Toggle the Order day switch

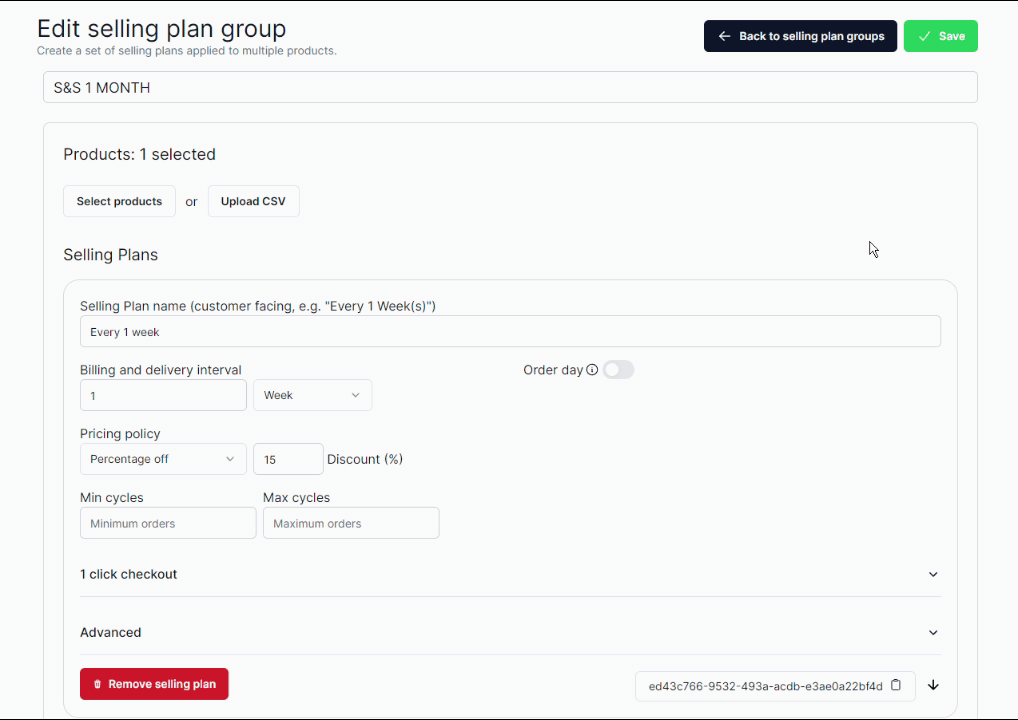(618, 369)
